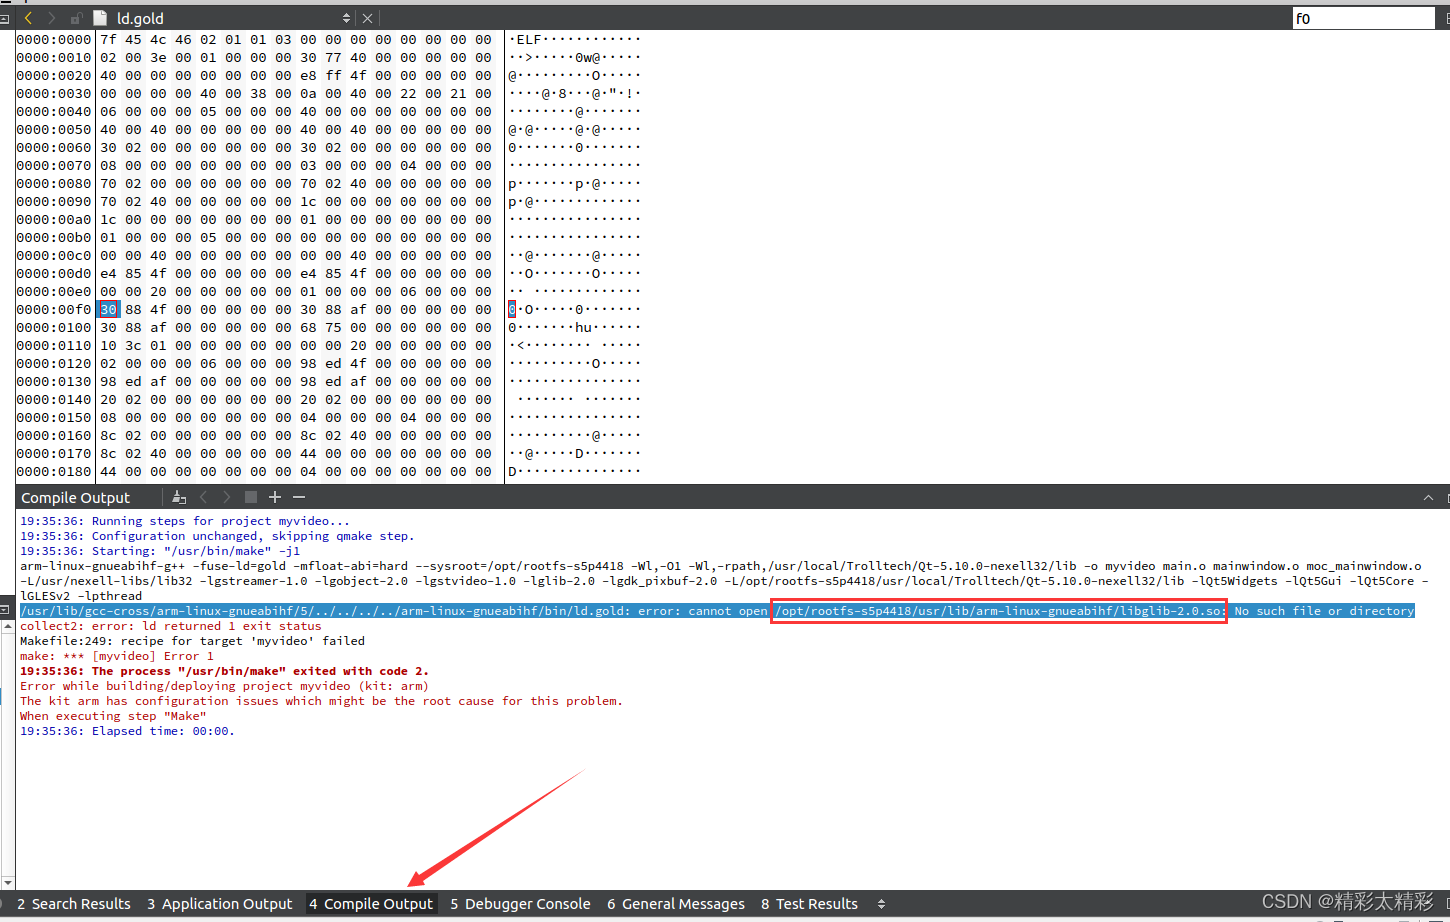Close the Compile Output pane
The height and width of the screenshot is (922, 1450).
pos(1447,497)
